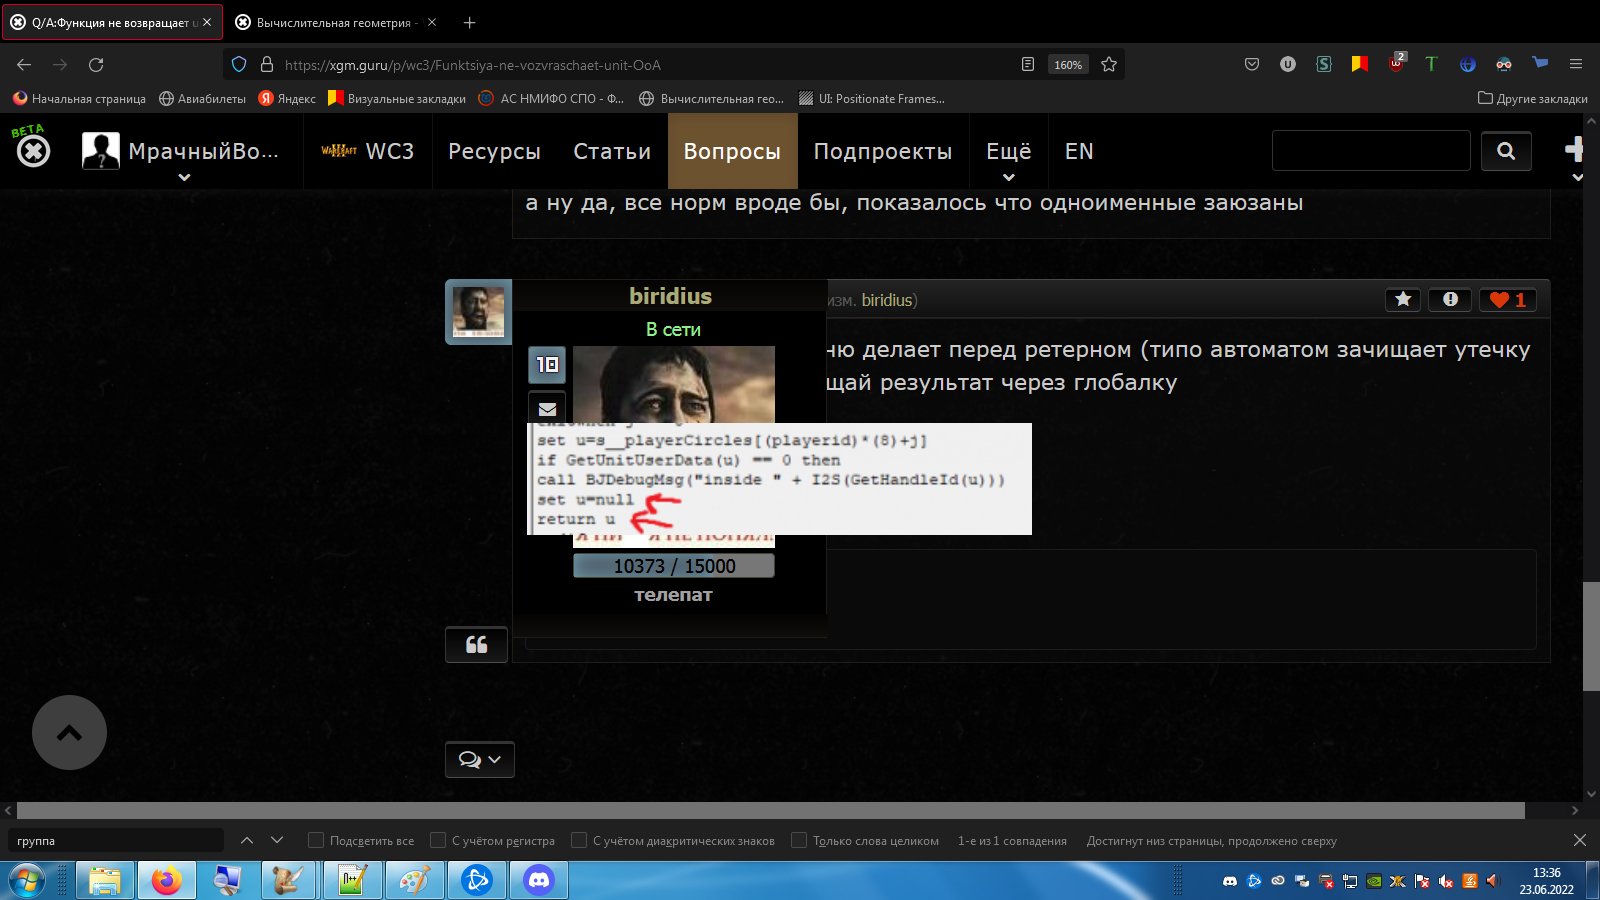
Task: Open Battle.net from the taskbar
Action: (477, 881)
